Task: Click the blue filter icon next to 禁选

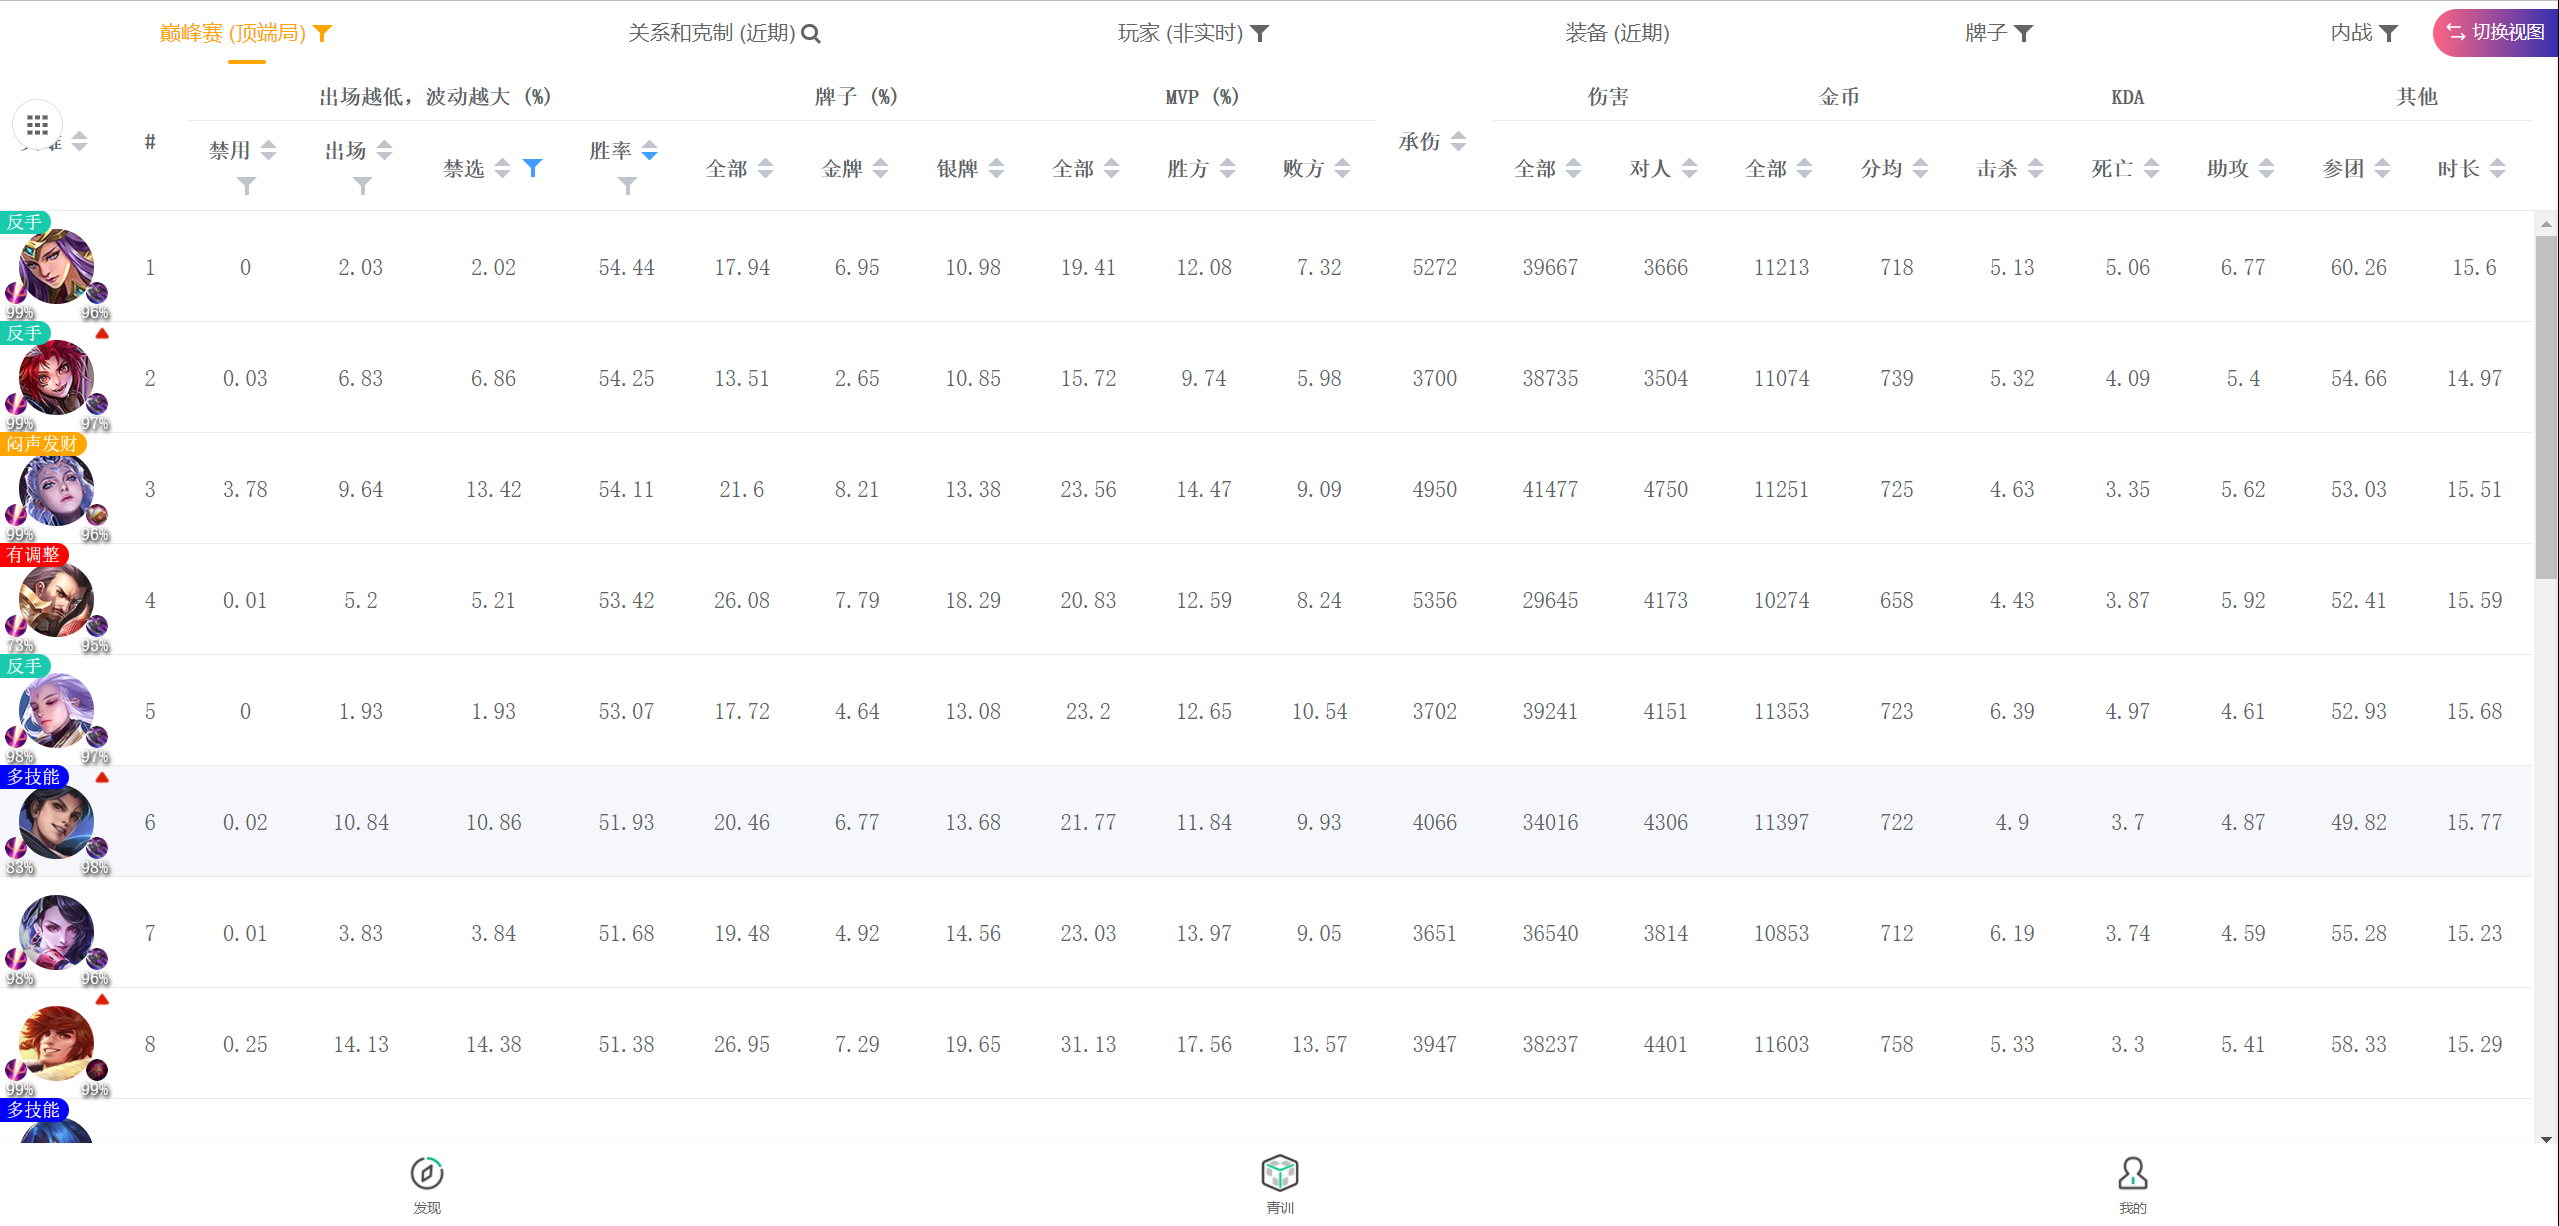Action: coord(533,168)
